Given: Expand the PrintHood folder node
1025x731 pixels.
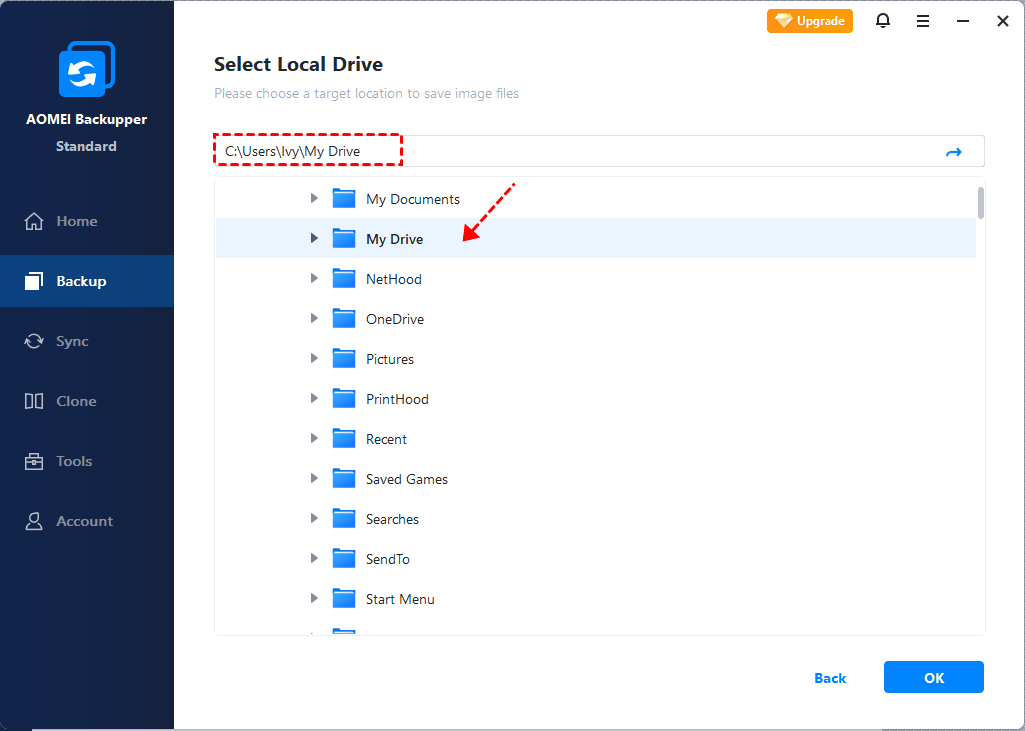Looking at the screenshot, I should coord(314,398).
